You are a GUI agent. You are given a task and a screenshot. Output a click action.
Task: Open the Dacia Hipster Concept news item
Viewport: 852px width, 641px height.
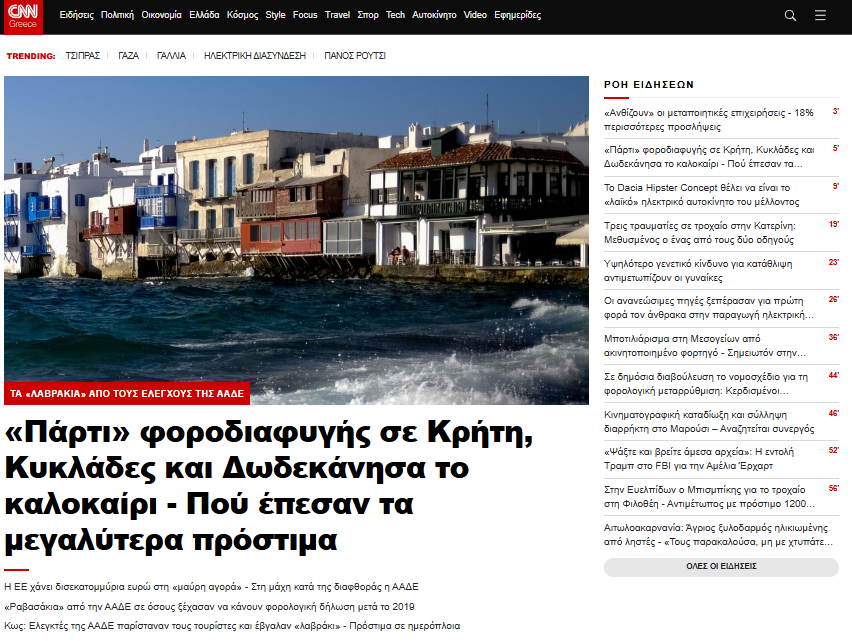[697, 194]
